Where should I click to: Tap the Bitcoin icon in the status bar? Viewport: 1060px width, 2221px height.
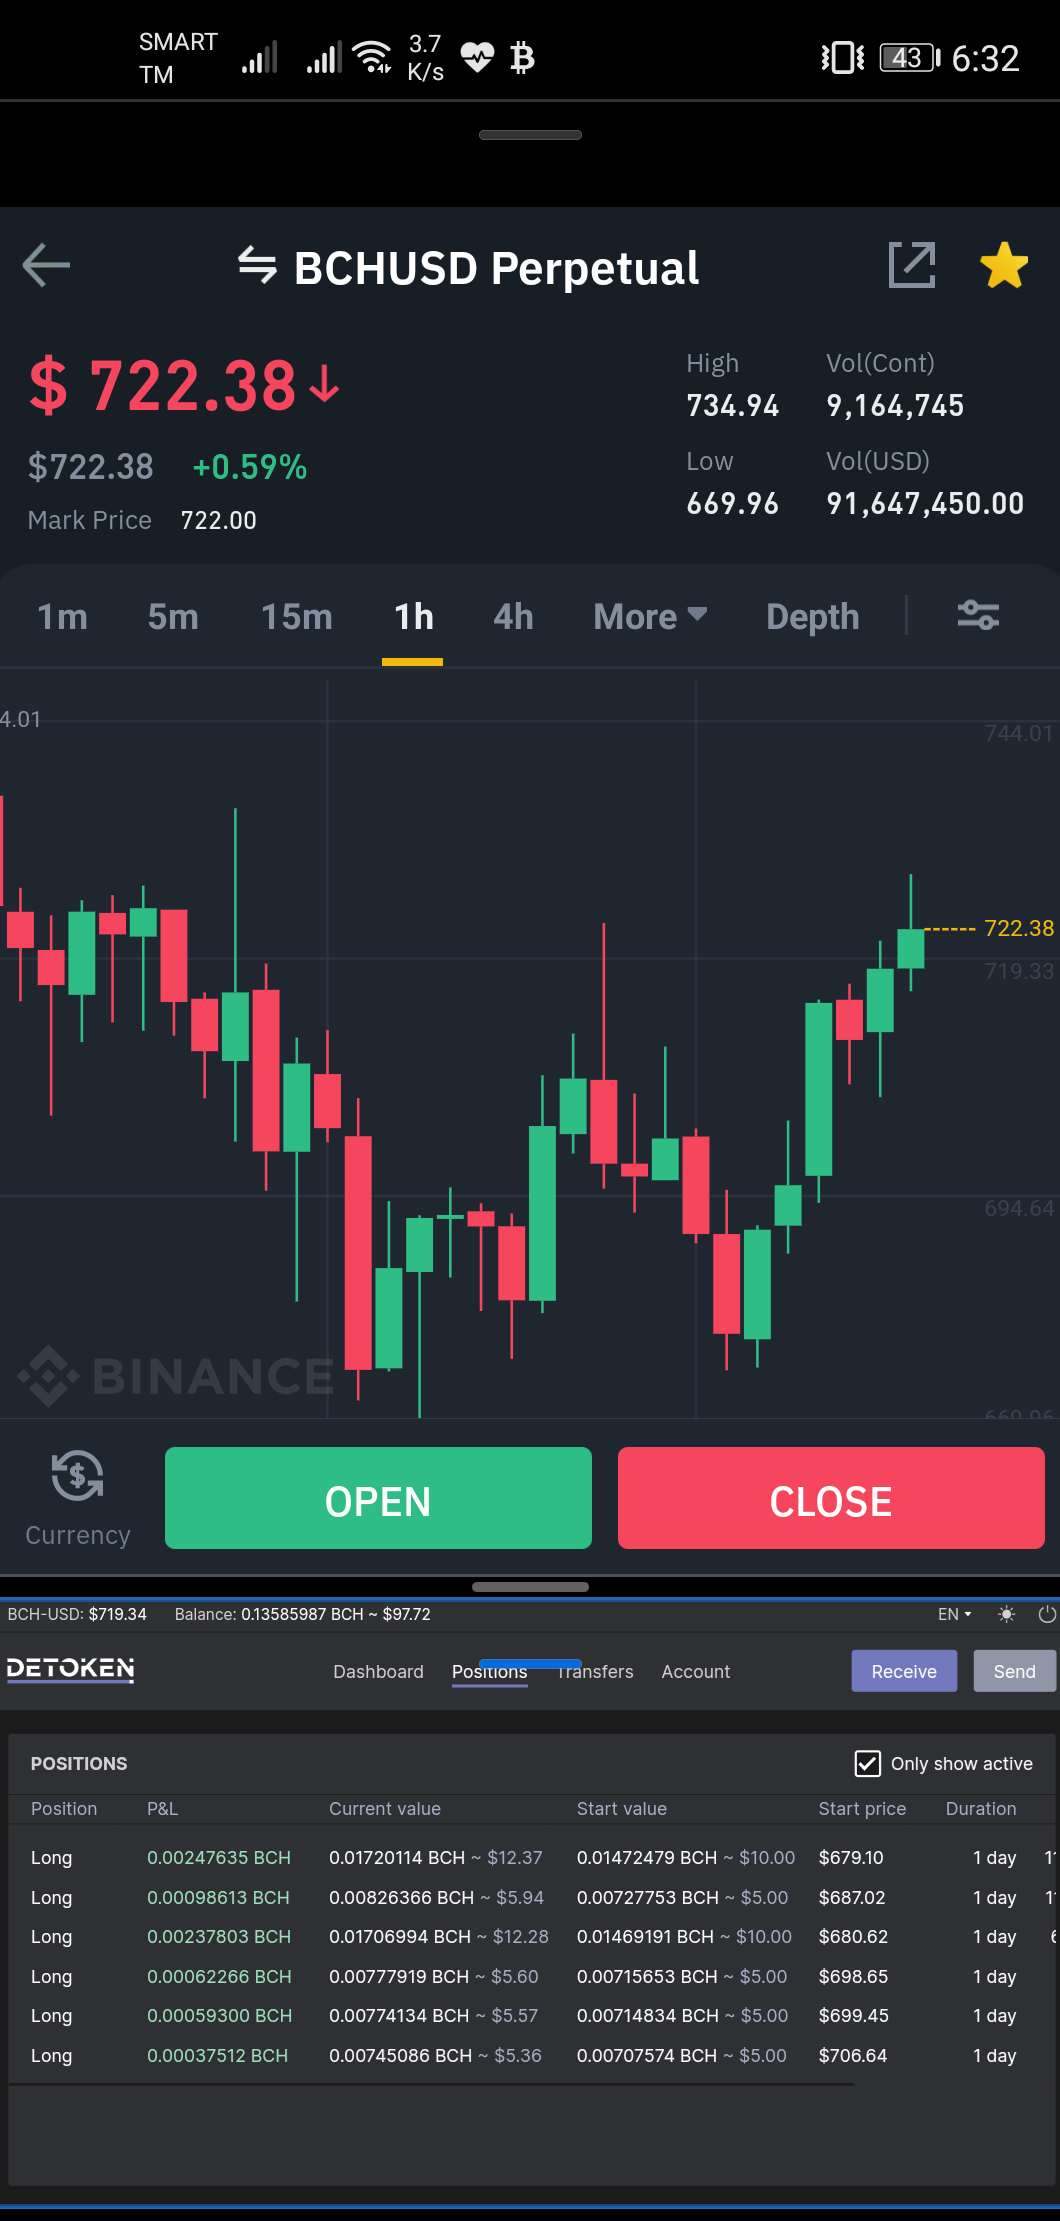click(x=522, y=58)
